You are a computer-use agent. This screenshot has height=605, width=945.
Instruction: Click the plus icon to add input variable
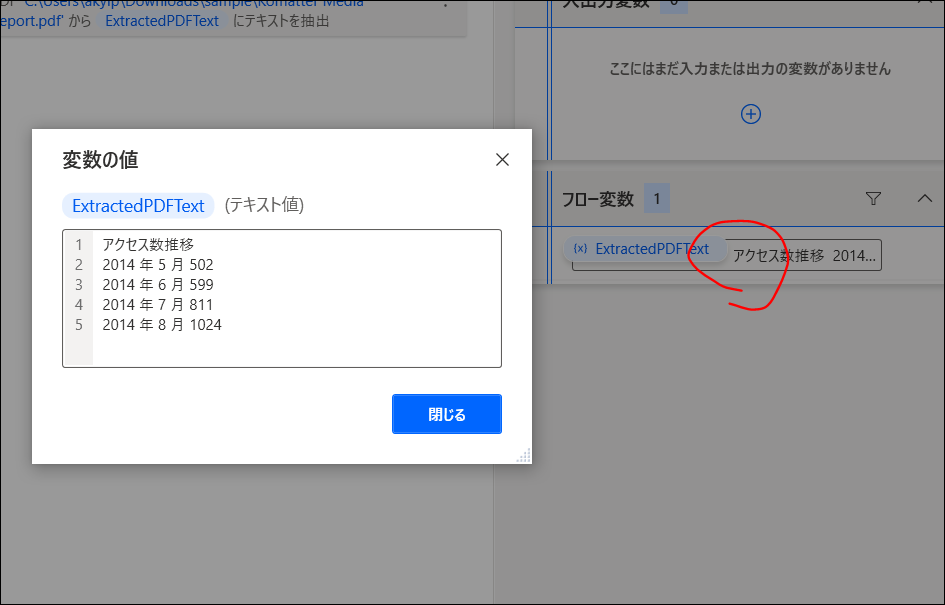(751, 113)
